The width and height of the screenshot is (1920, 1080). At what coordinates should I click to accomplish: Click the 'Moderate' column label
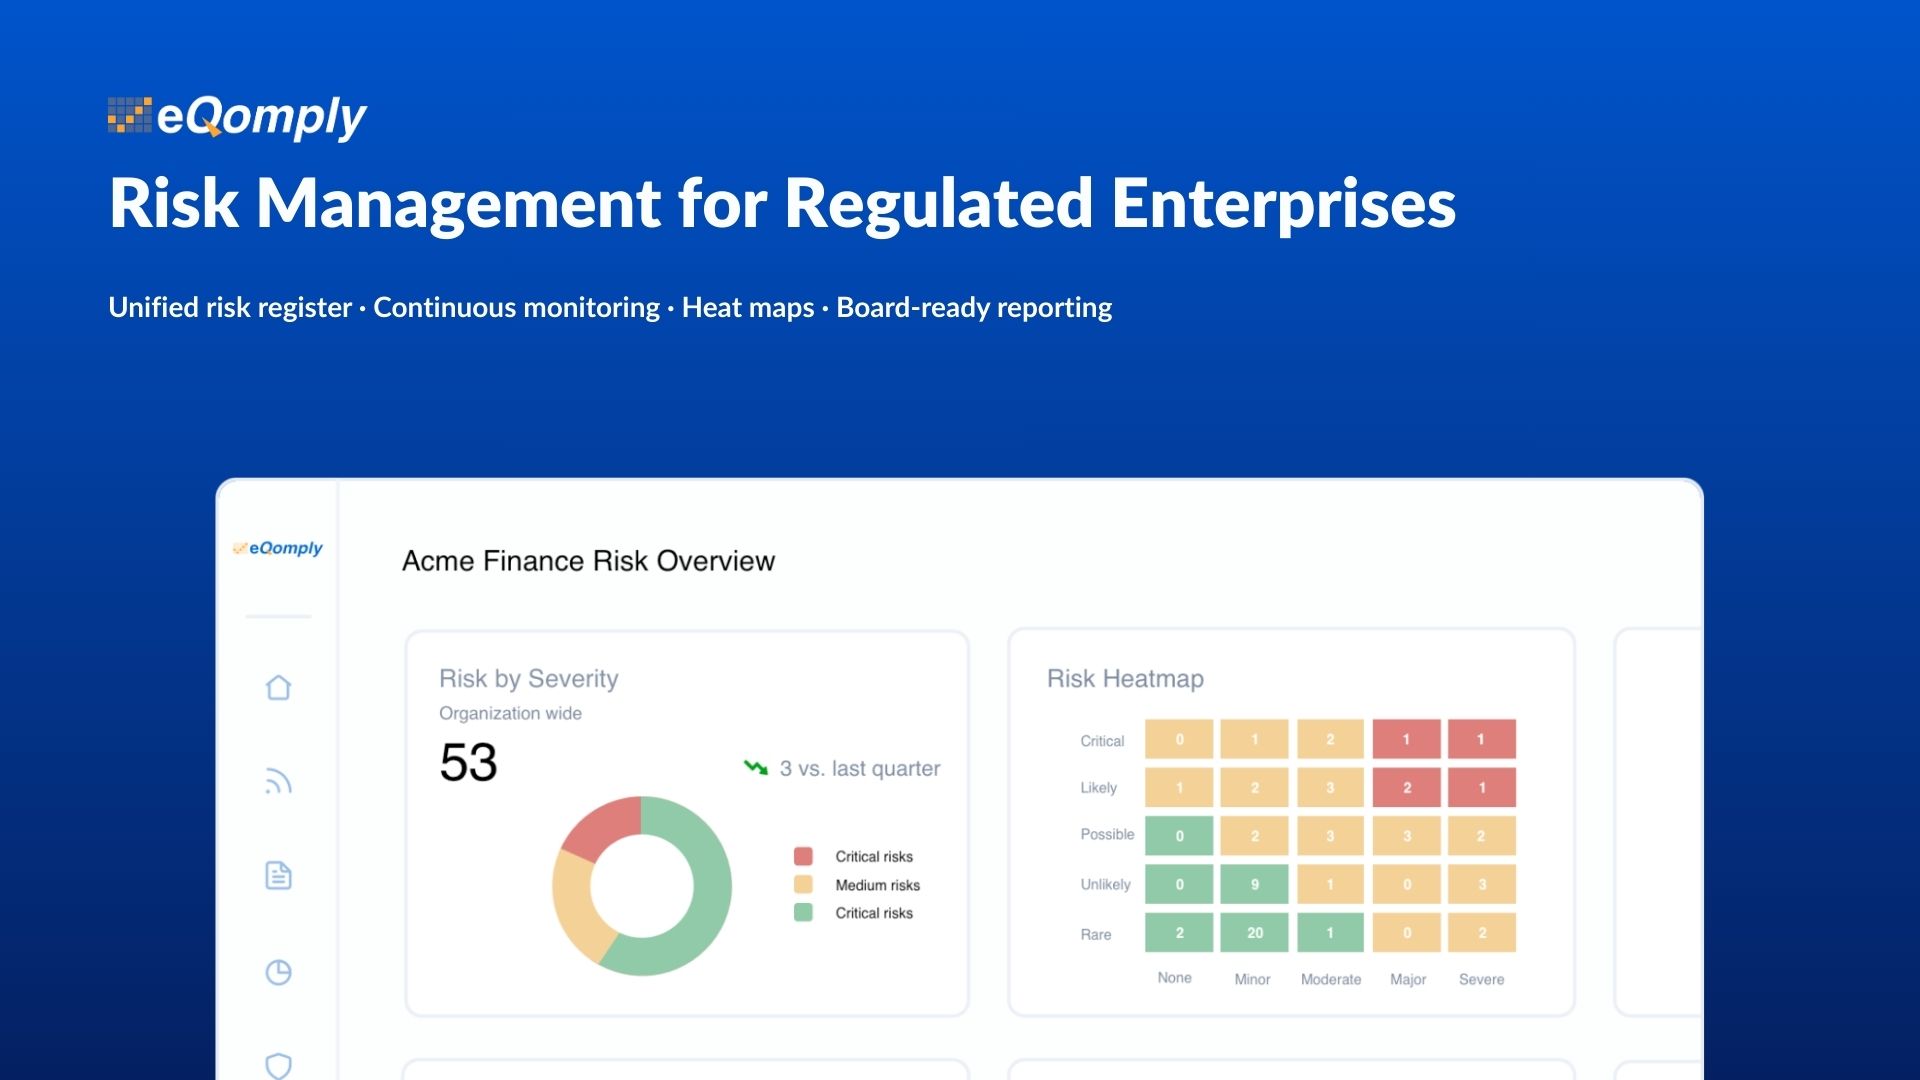coord(1330,979)
